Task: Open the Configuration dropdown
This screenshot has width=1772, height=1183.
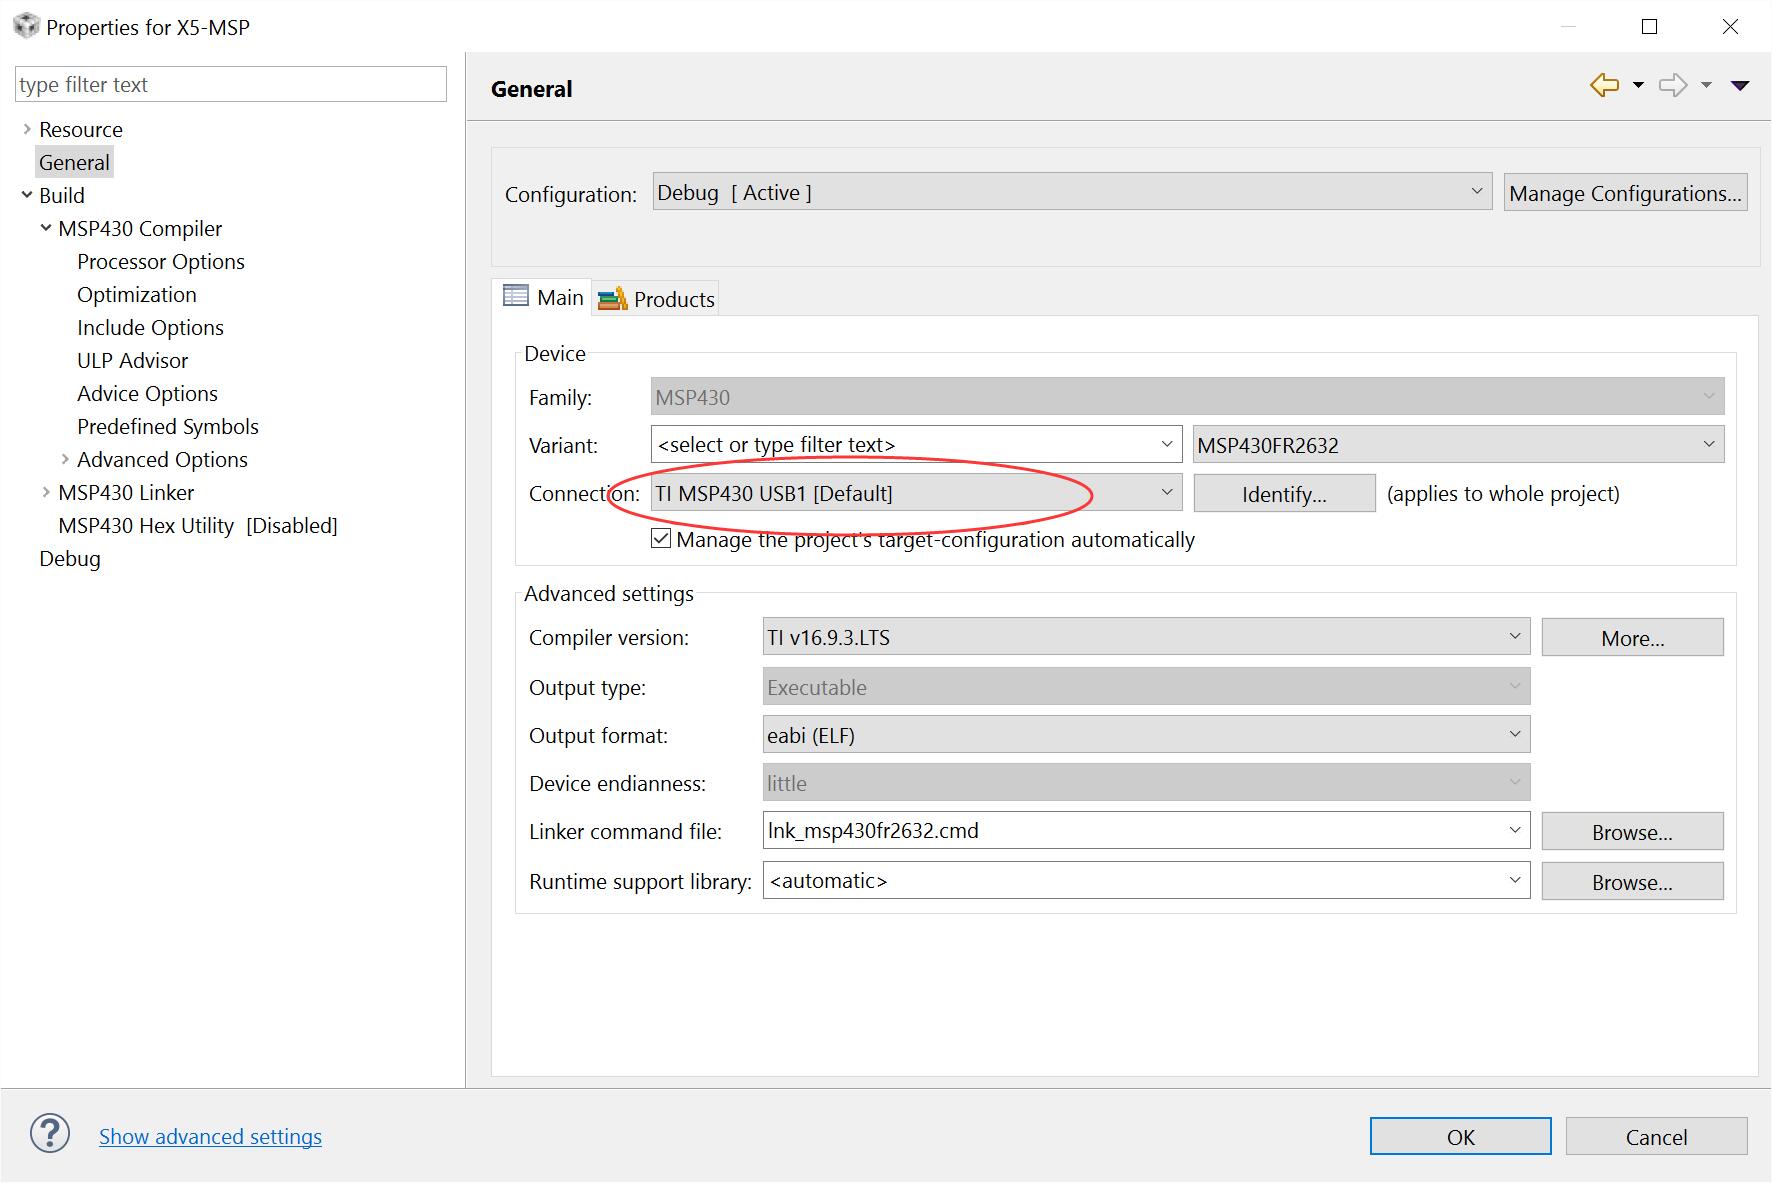Action: 1072,192
